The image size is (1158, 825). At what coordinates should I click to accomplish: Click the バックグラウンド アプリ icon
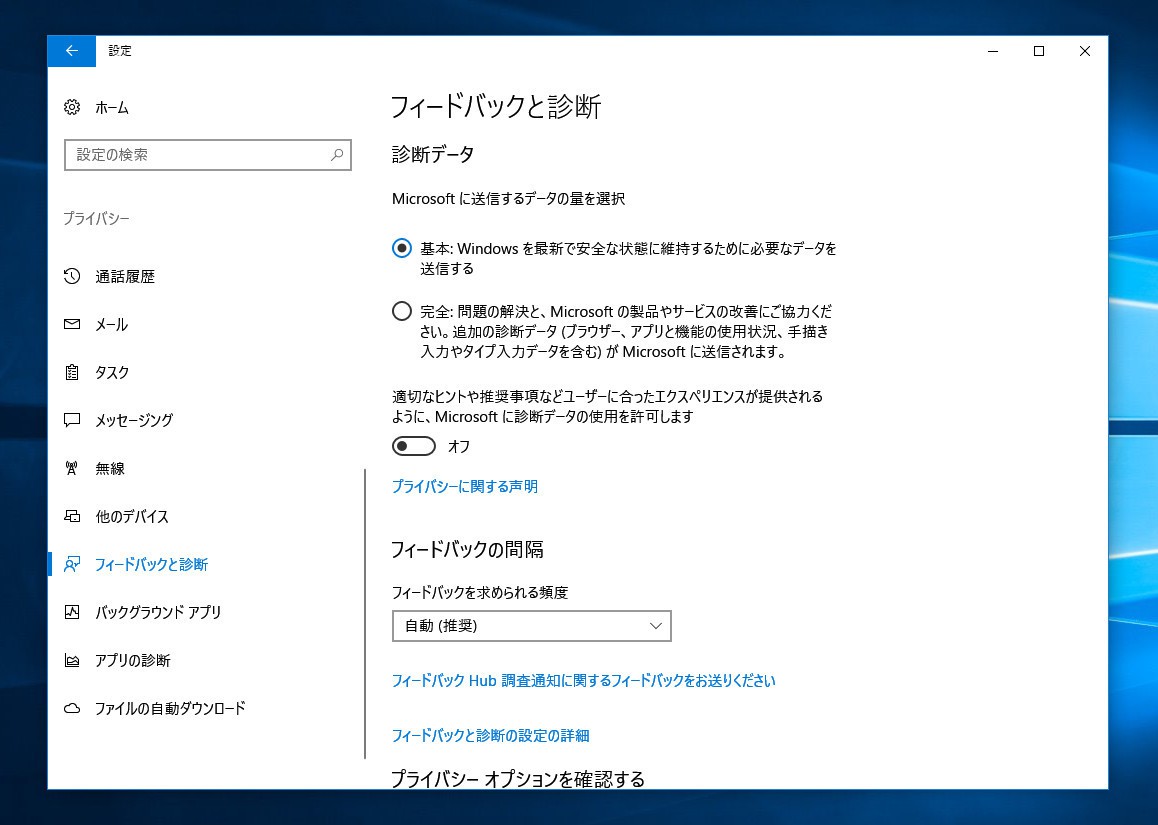pos(72,612)
